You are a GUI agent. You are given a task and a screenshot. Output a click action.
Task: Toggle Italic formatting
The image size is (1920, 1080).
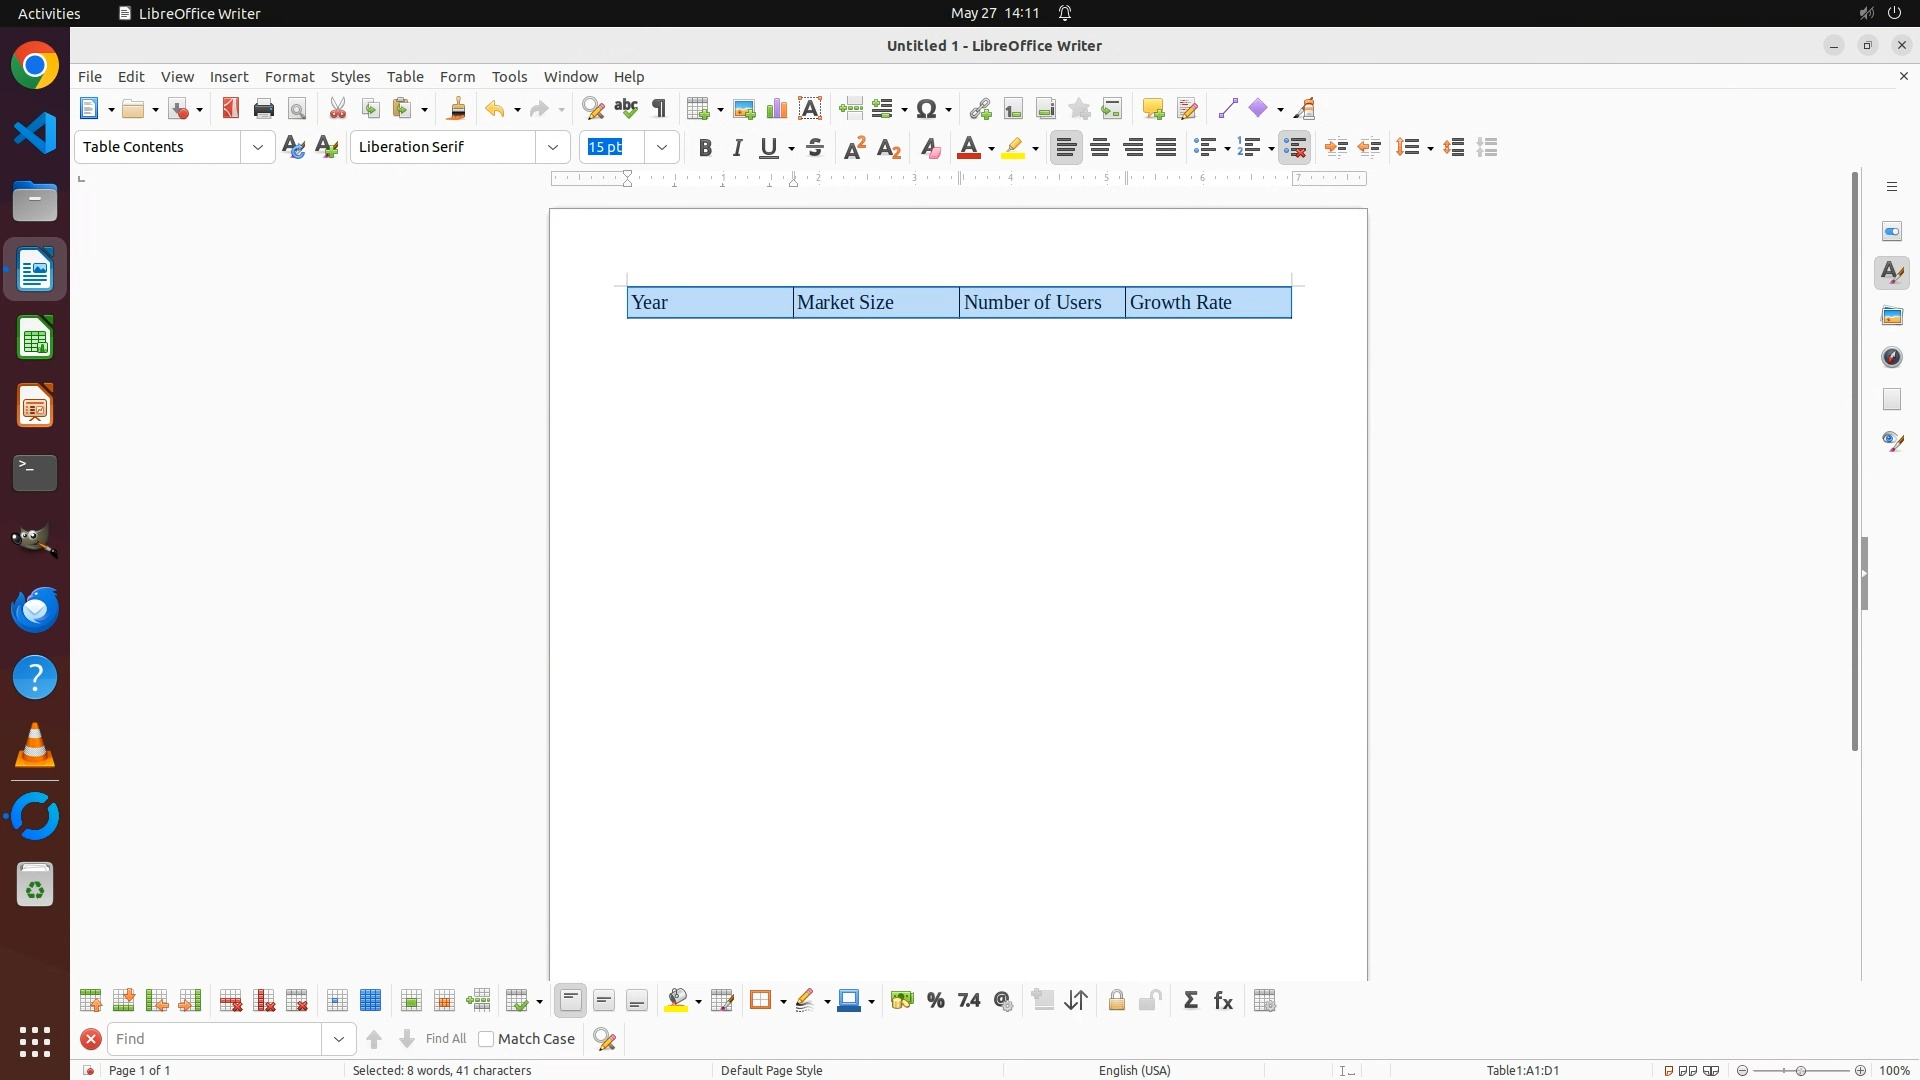(738, 148)
